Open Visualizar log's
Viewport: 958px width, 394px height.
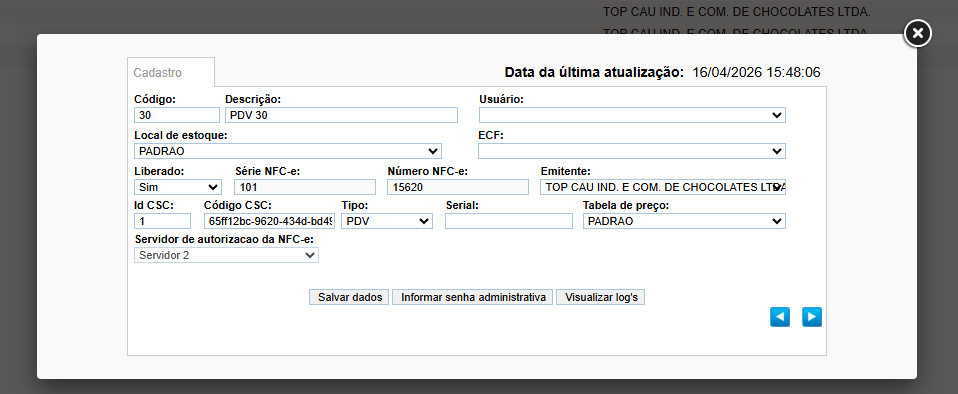coord(601,297)
